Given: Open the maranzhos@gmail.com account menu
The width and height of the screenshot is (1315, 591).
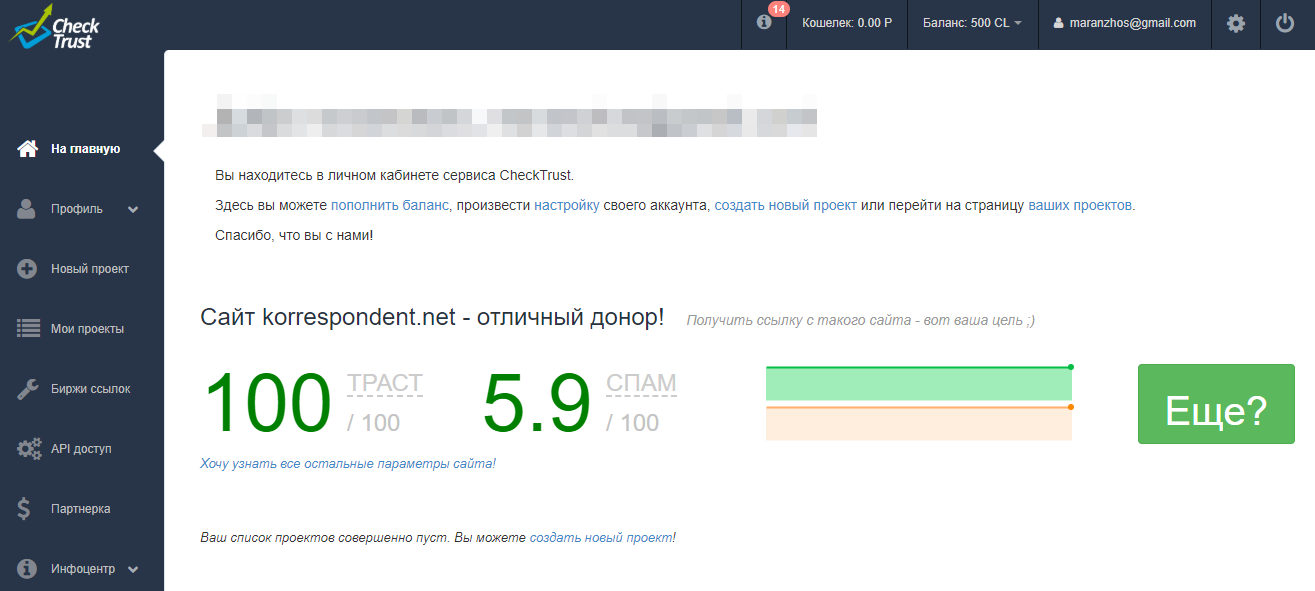Looking at the screenshot, I should click(x=1124, y=23).
